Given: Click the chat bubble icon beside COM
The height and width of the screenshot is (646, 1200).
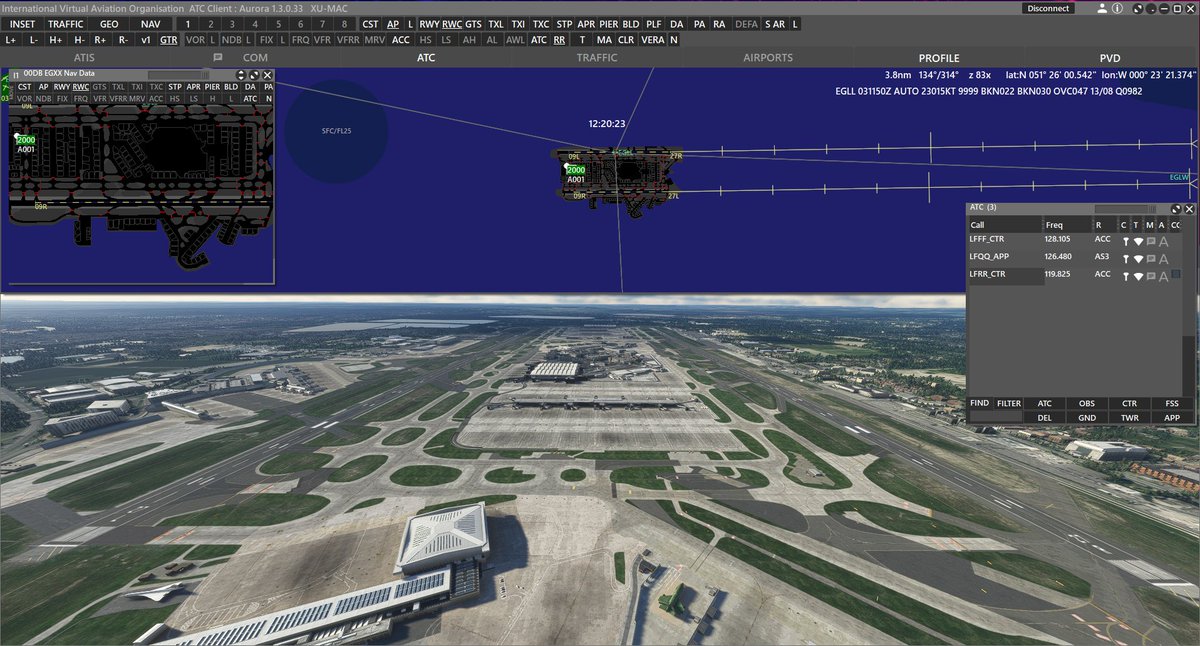Looking at the screenshot, I should 218,58.
